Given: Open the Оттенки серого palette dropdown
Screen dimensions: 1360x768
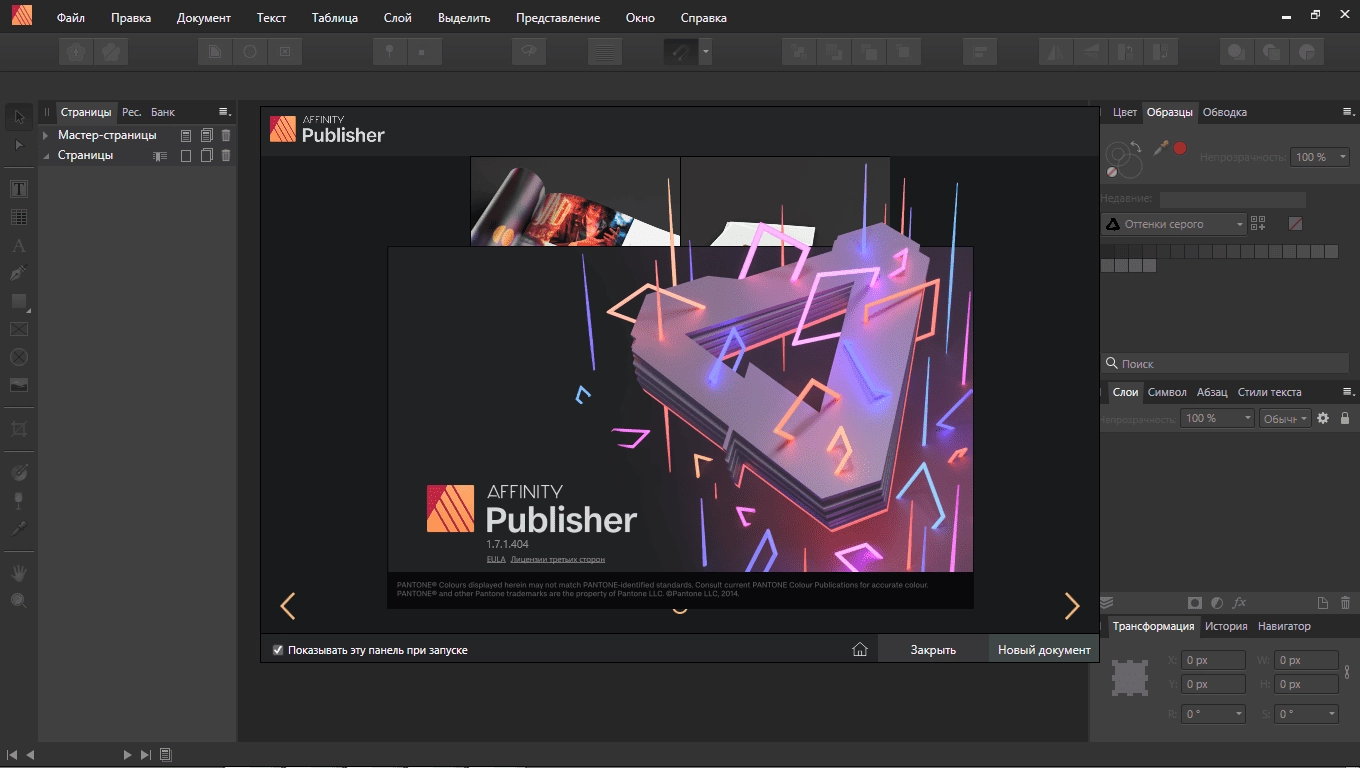Looking at the screenshot, I should [x=1174, y=224].
